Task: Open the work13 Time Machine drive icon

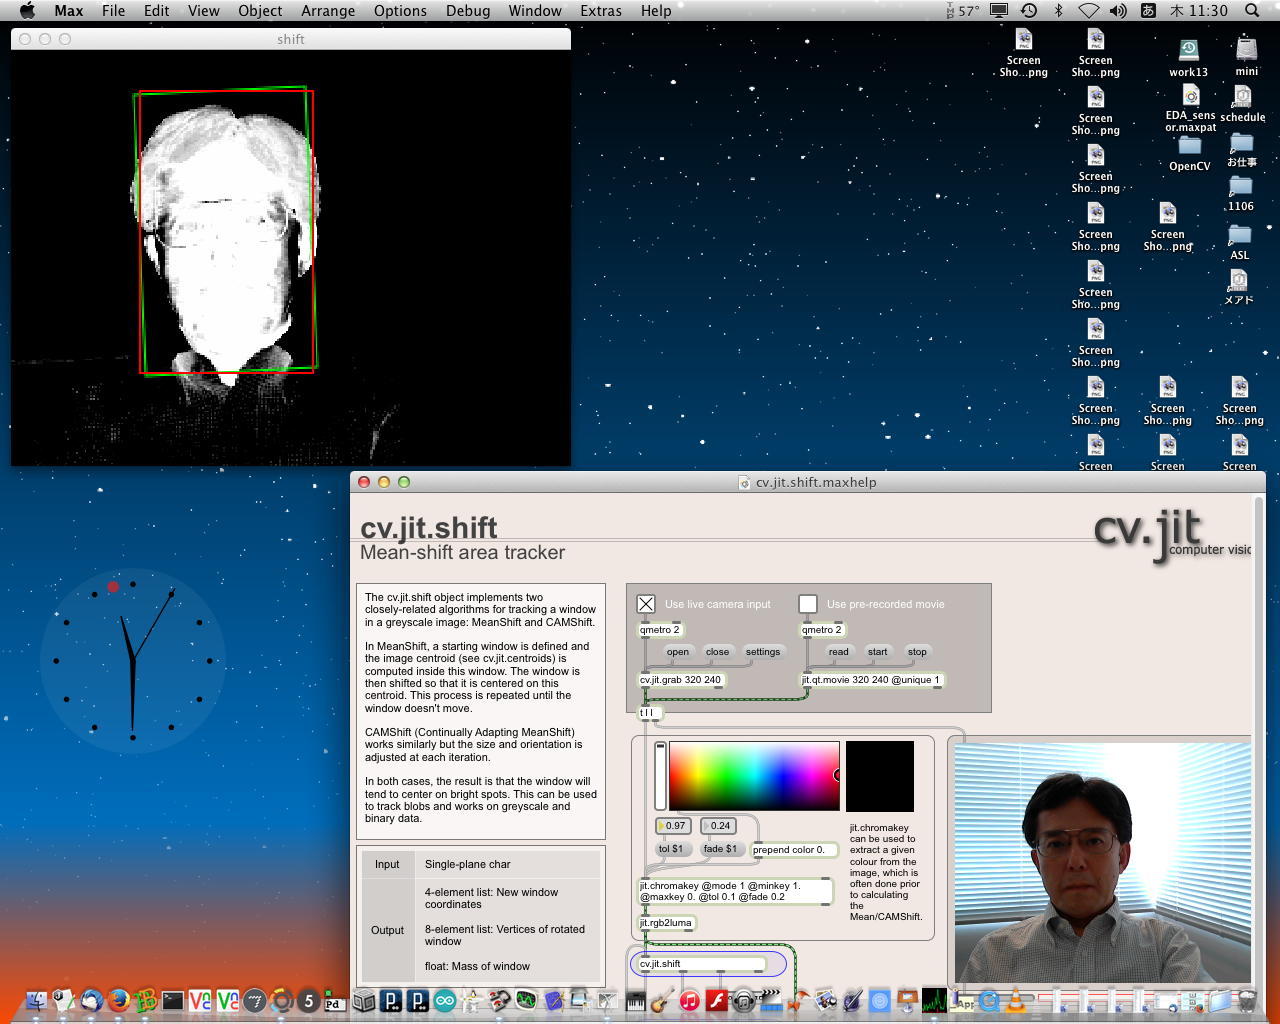Action: [x=1188, y=50]
